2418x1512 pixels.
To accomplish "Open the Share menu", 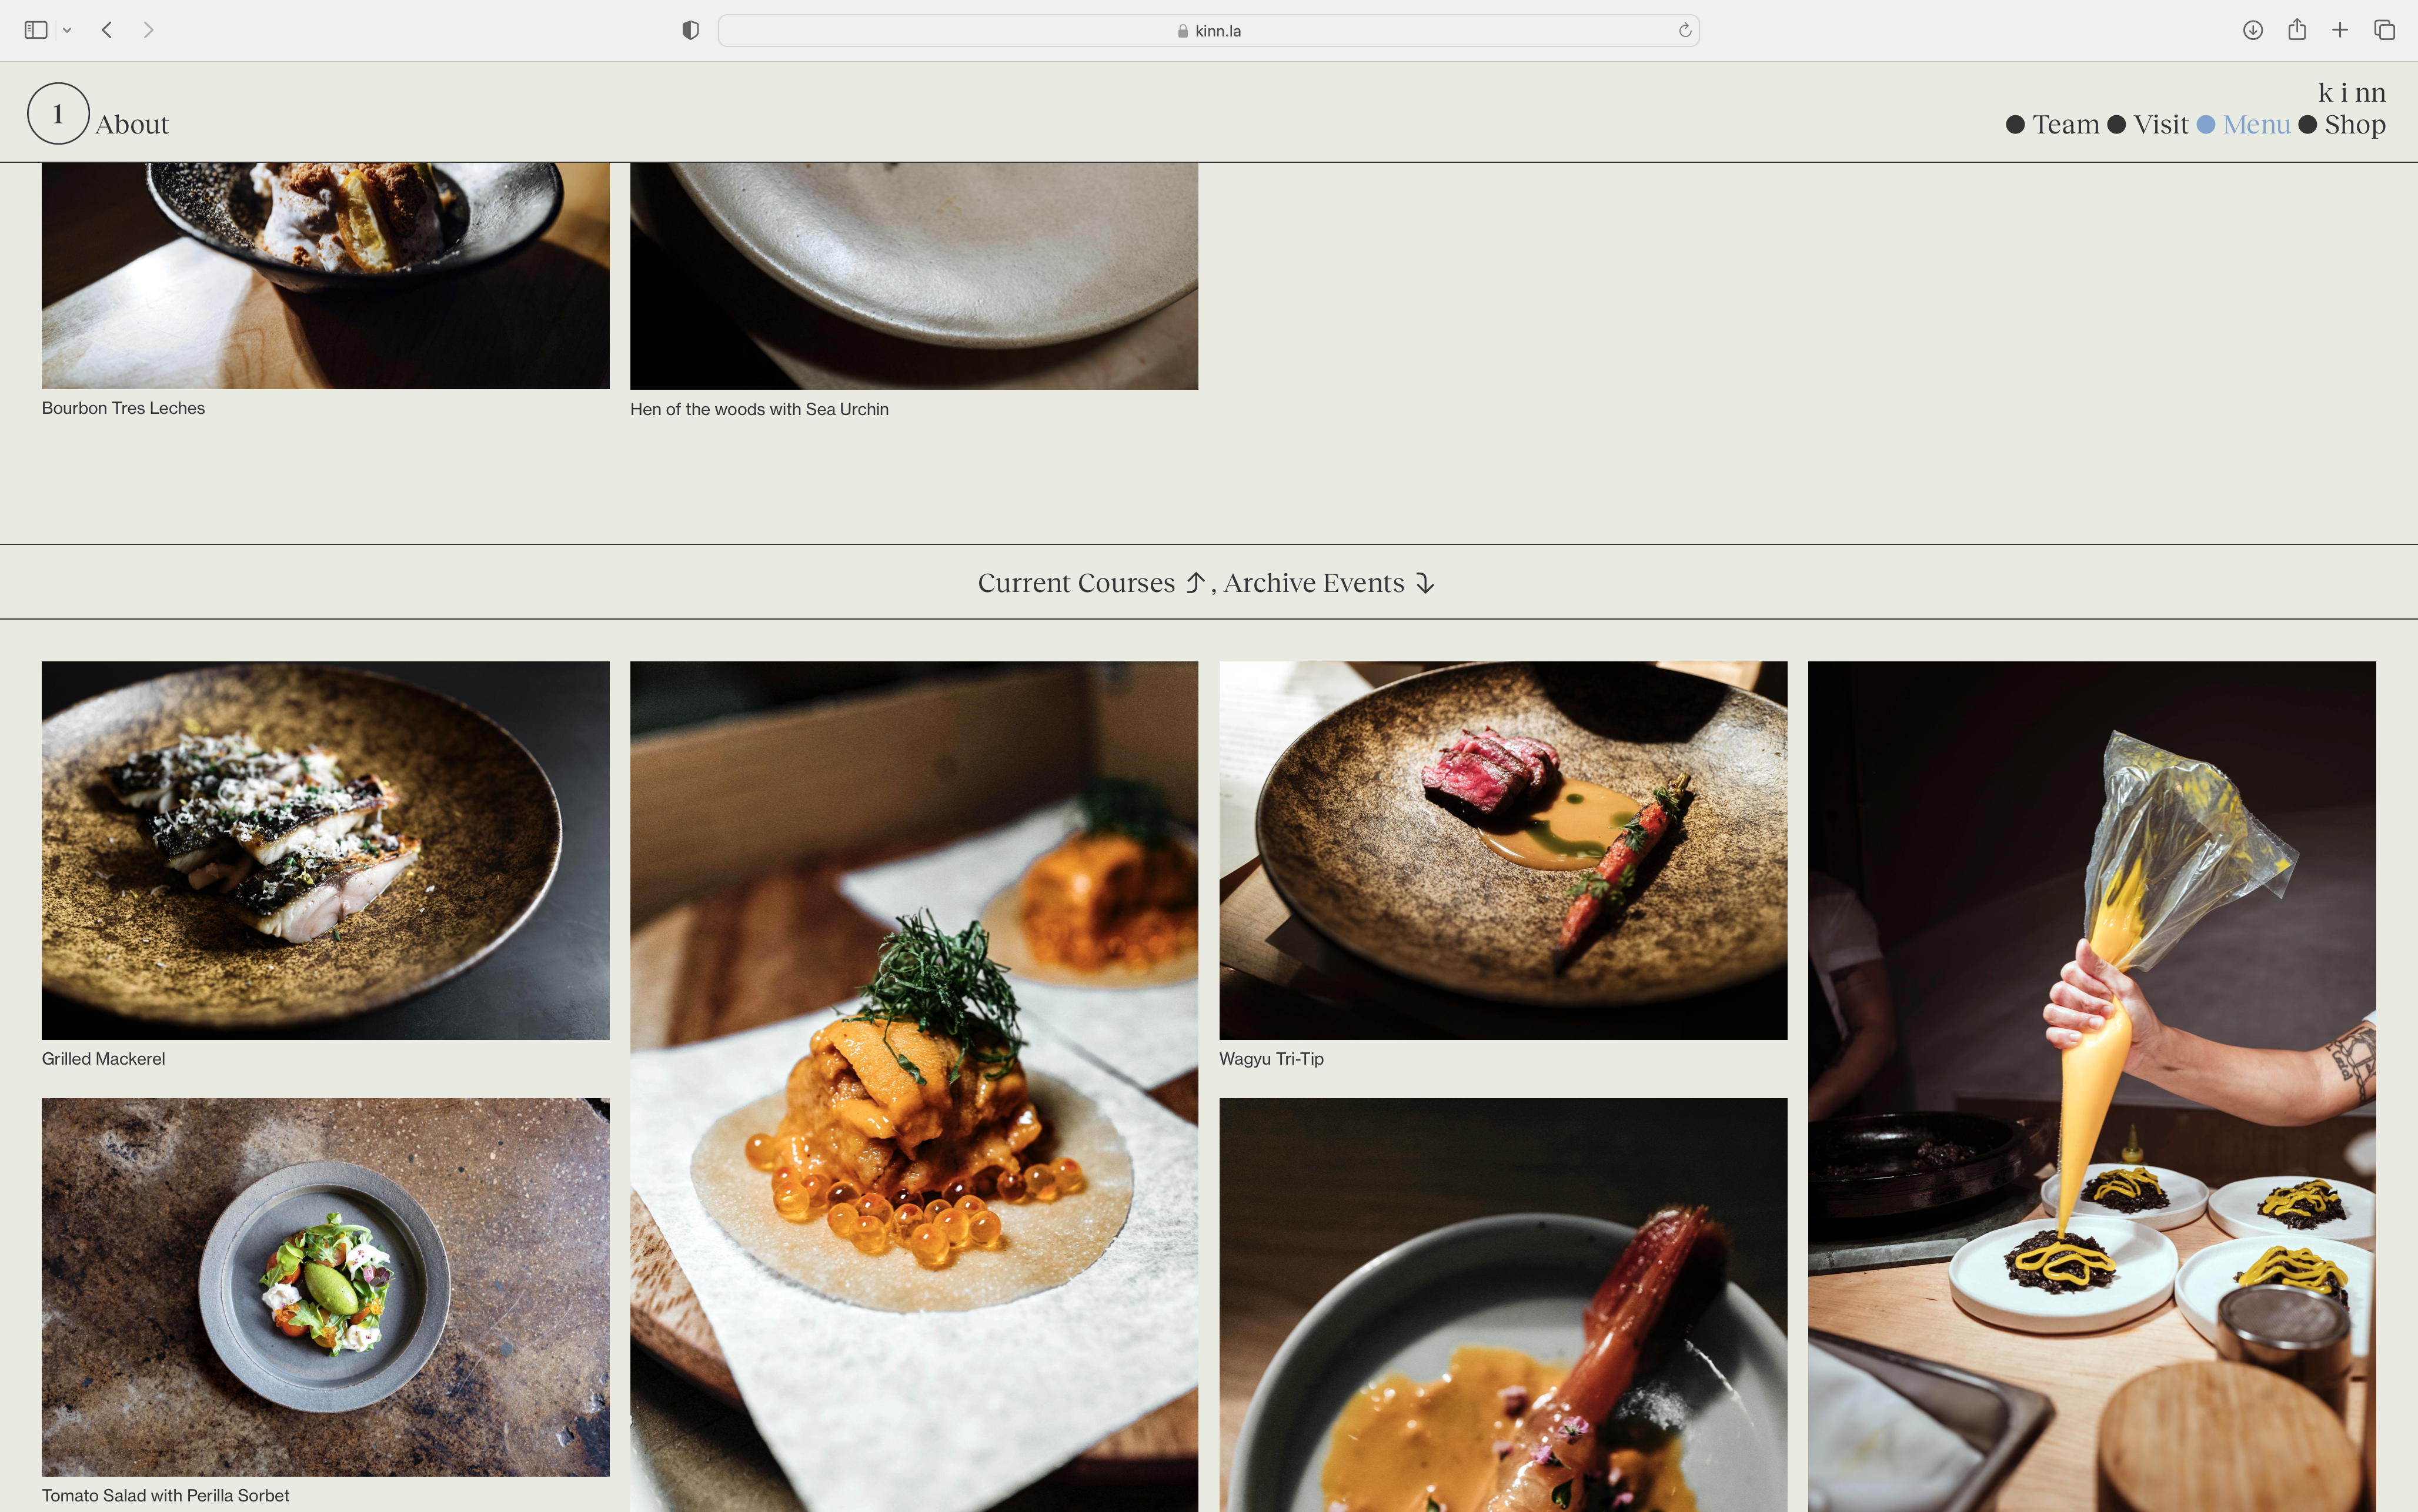I will pyautogui.click(x=2297, y=29).
